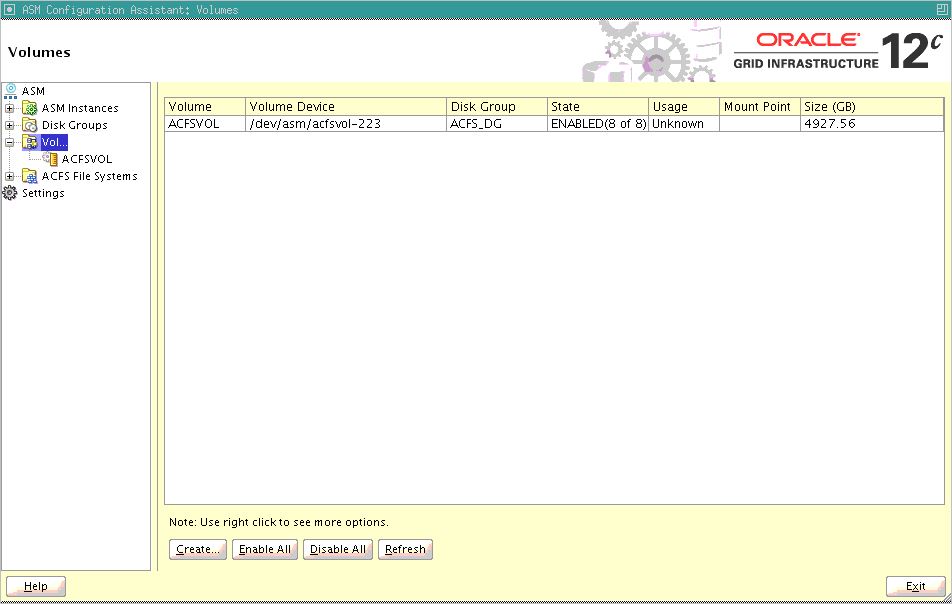Click the Size (GB) column header
952x604 pixels.
(x=872, y=106)
